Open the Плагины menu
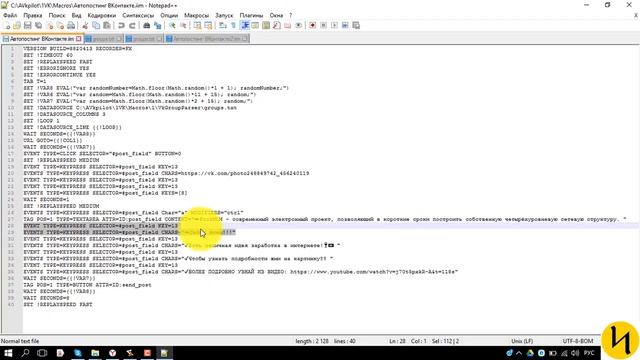This screenshot has width=640, height=360. click(x=251, y=15)
